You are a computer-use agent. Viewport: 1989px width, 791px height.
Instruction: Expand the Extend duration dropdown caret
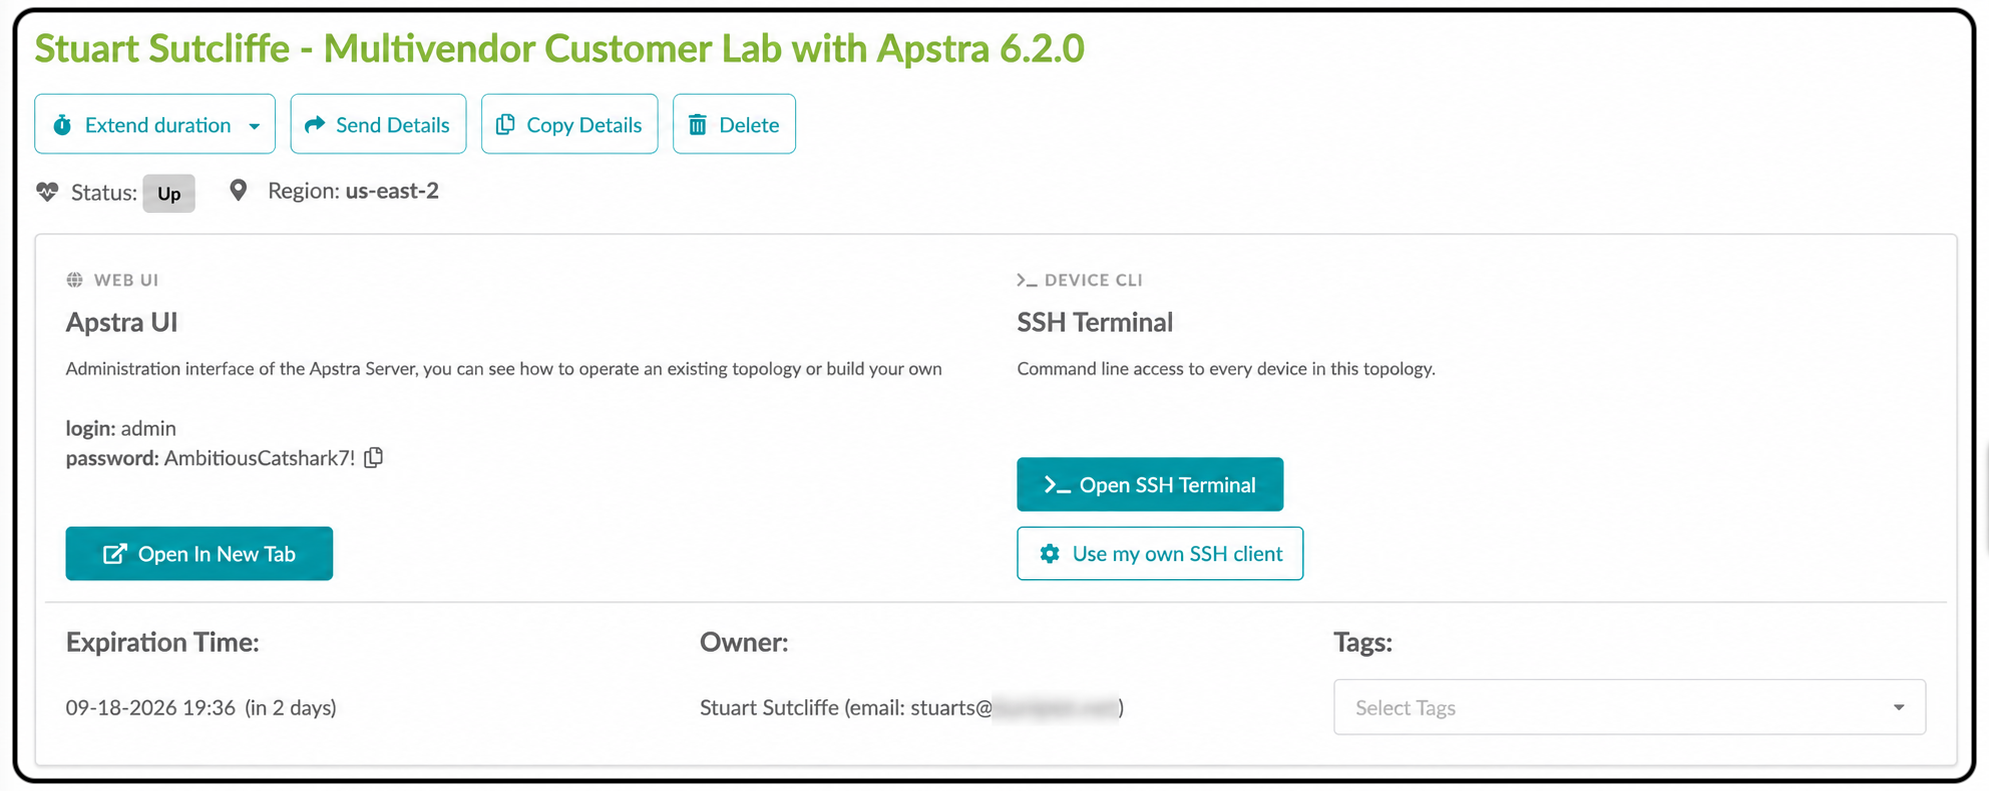(x=254, y=126)
